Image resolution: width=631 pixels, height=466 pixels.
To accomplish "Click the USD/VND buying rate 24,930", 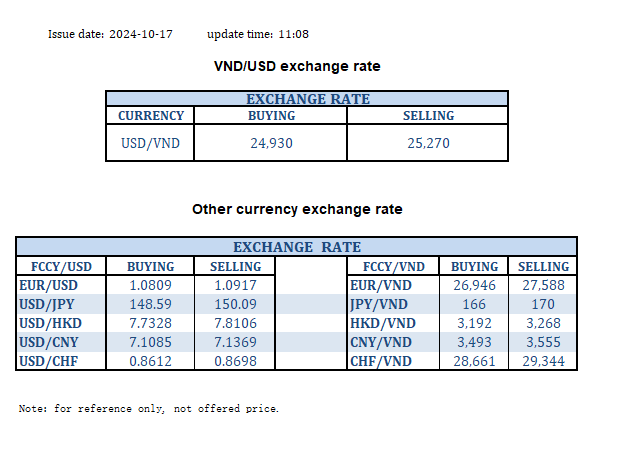I will 272,143.
